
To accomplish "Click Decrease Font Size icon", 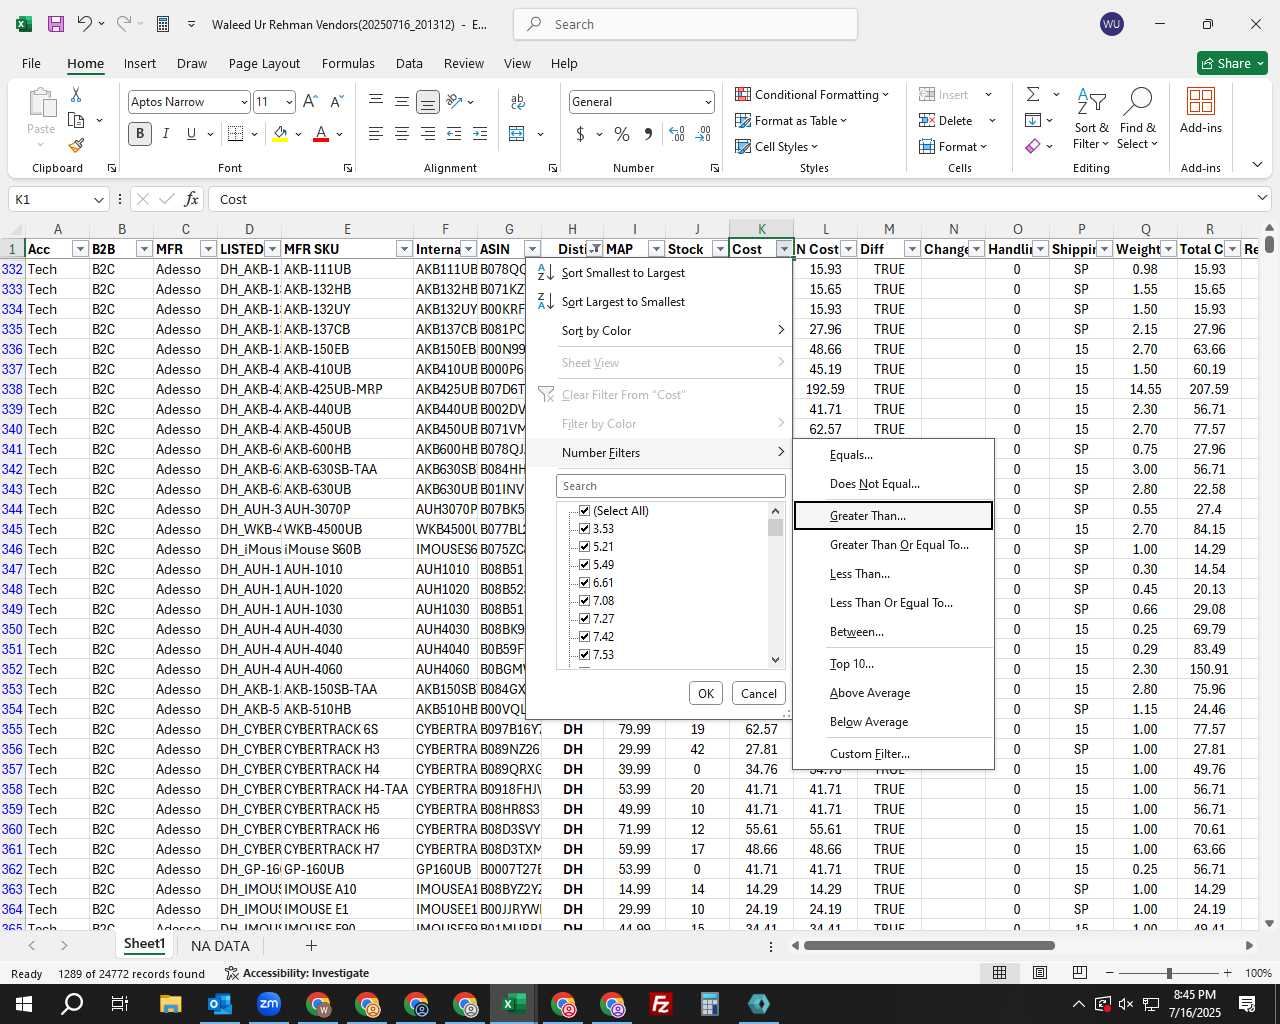I will click(337, 101).
